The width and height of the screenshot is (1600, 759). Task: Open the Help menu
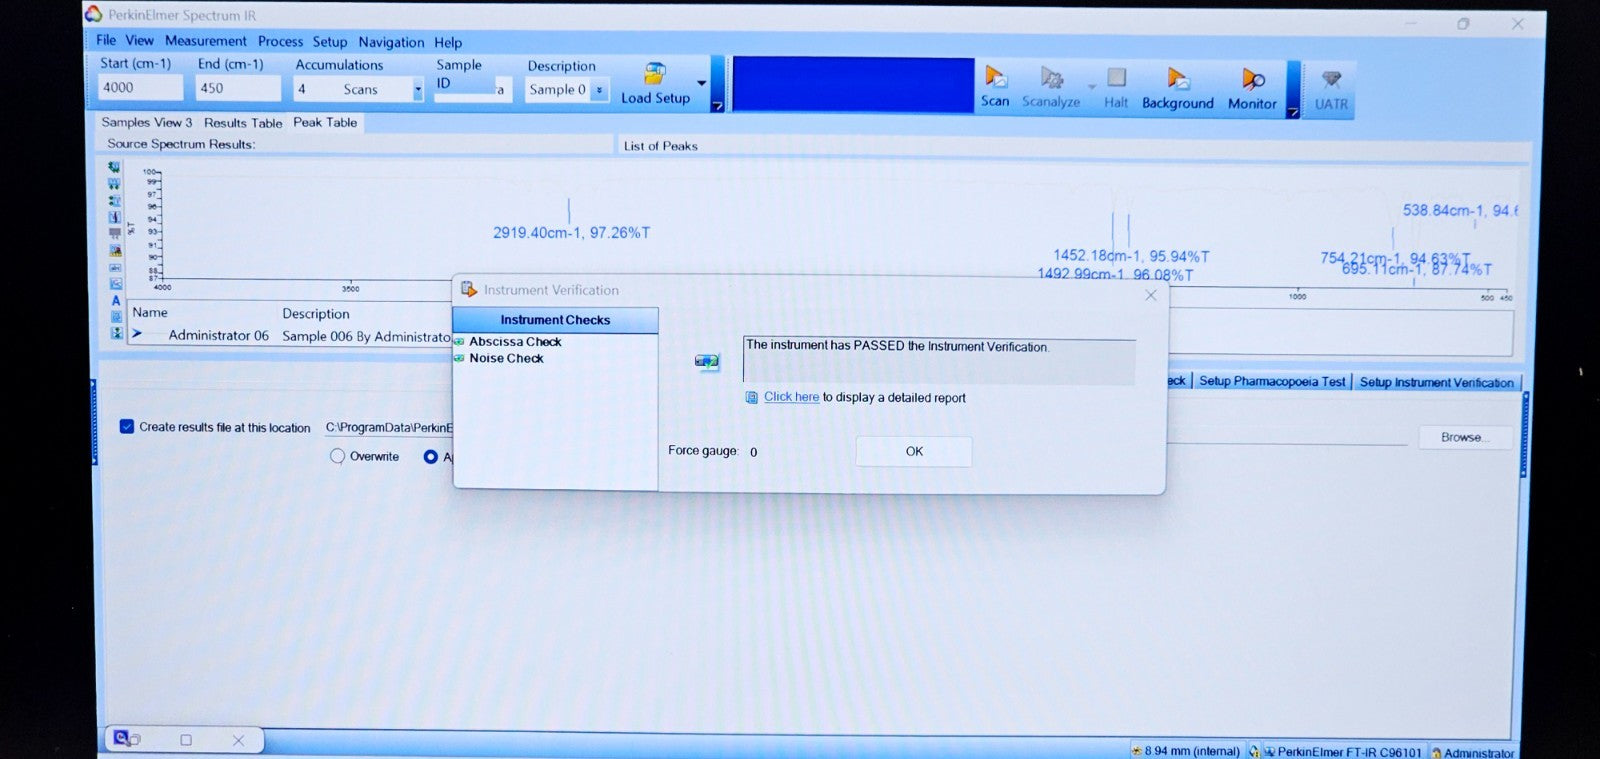pyautogui.click(x=448, y=43)
